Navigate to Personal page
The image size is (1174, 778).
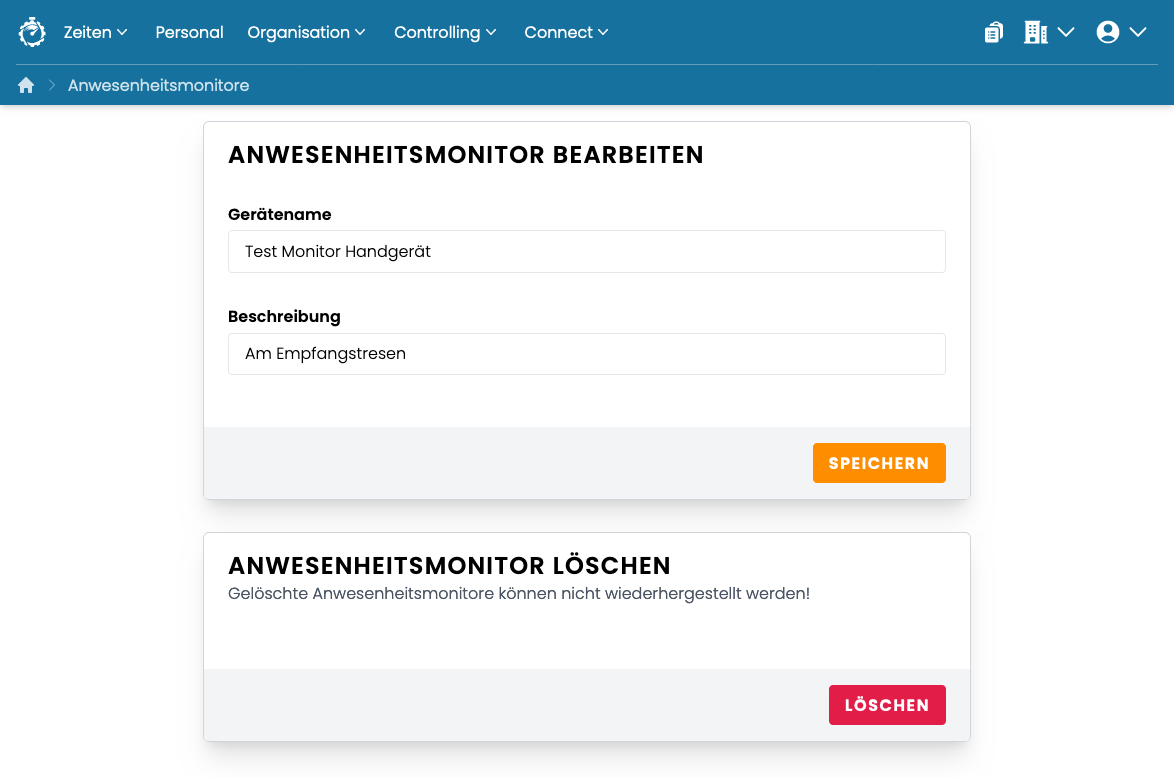(189, 32)
